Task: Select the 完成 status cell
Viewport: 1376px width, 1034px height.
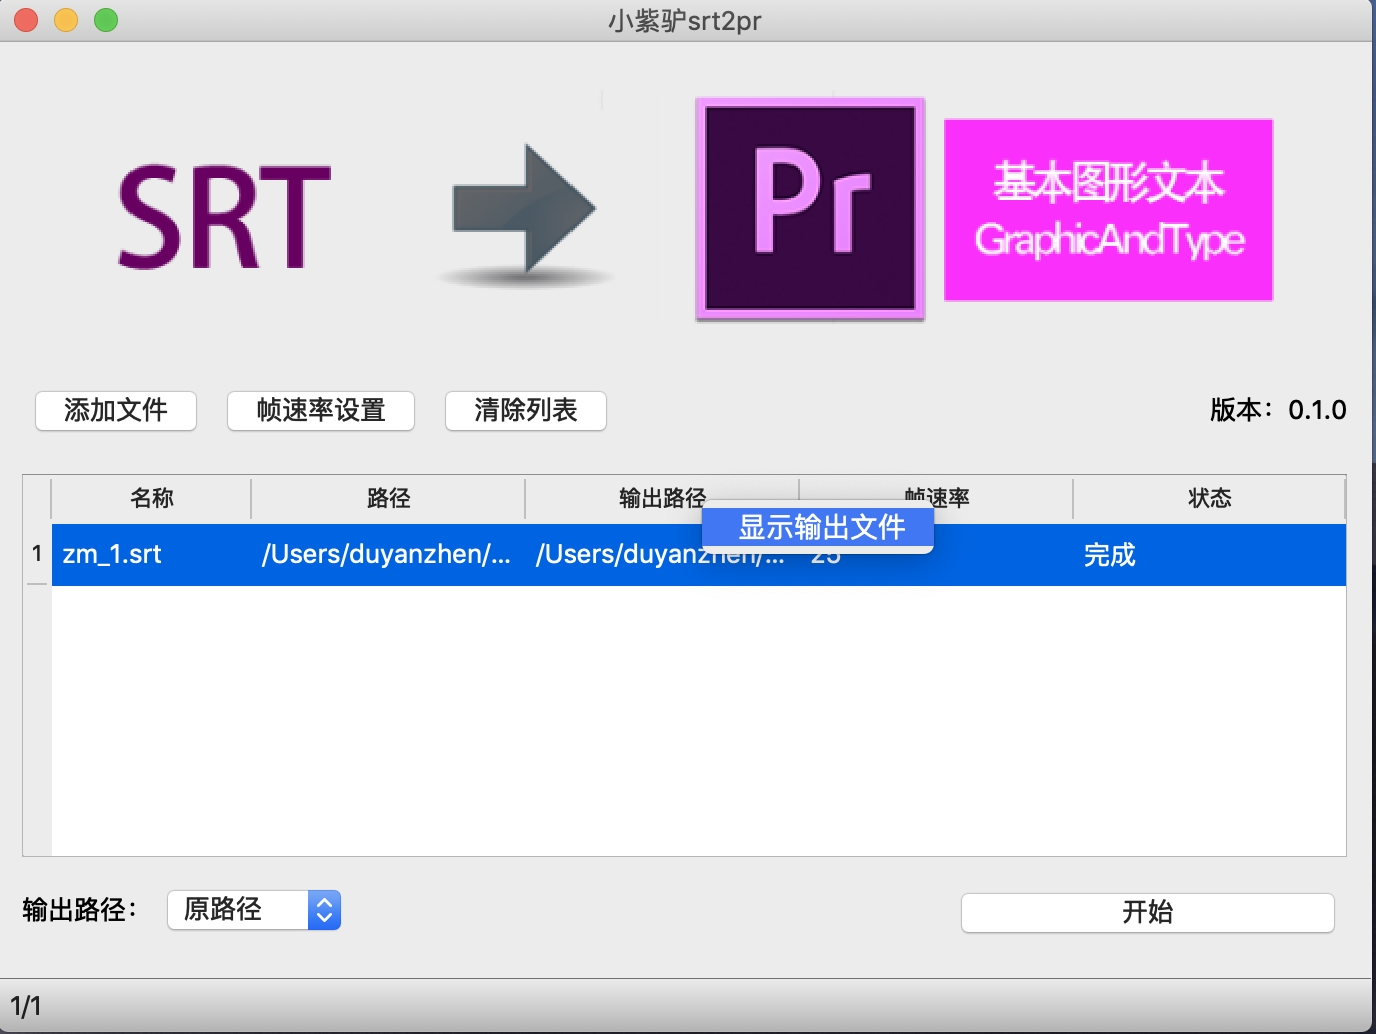Action: click(x=1209, y=555)
